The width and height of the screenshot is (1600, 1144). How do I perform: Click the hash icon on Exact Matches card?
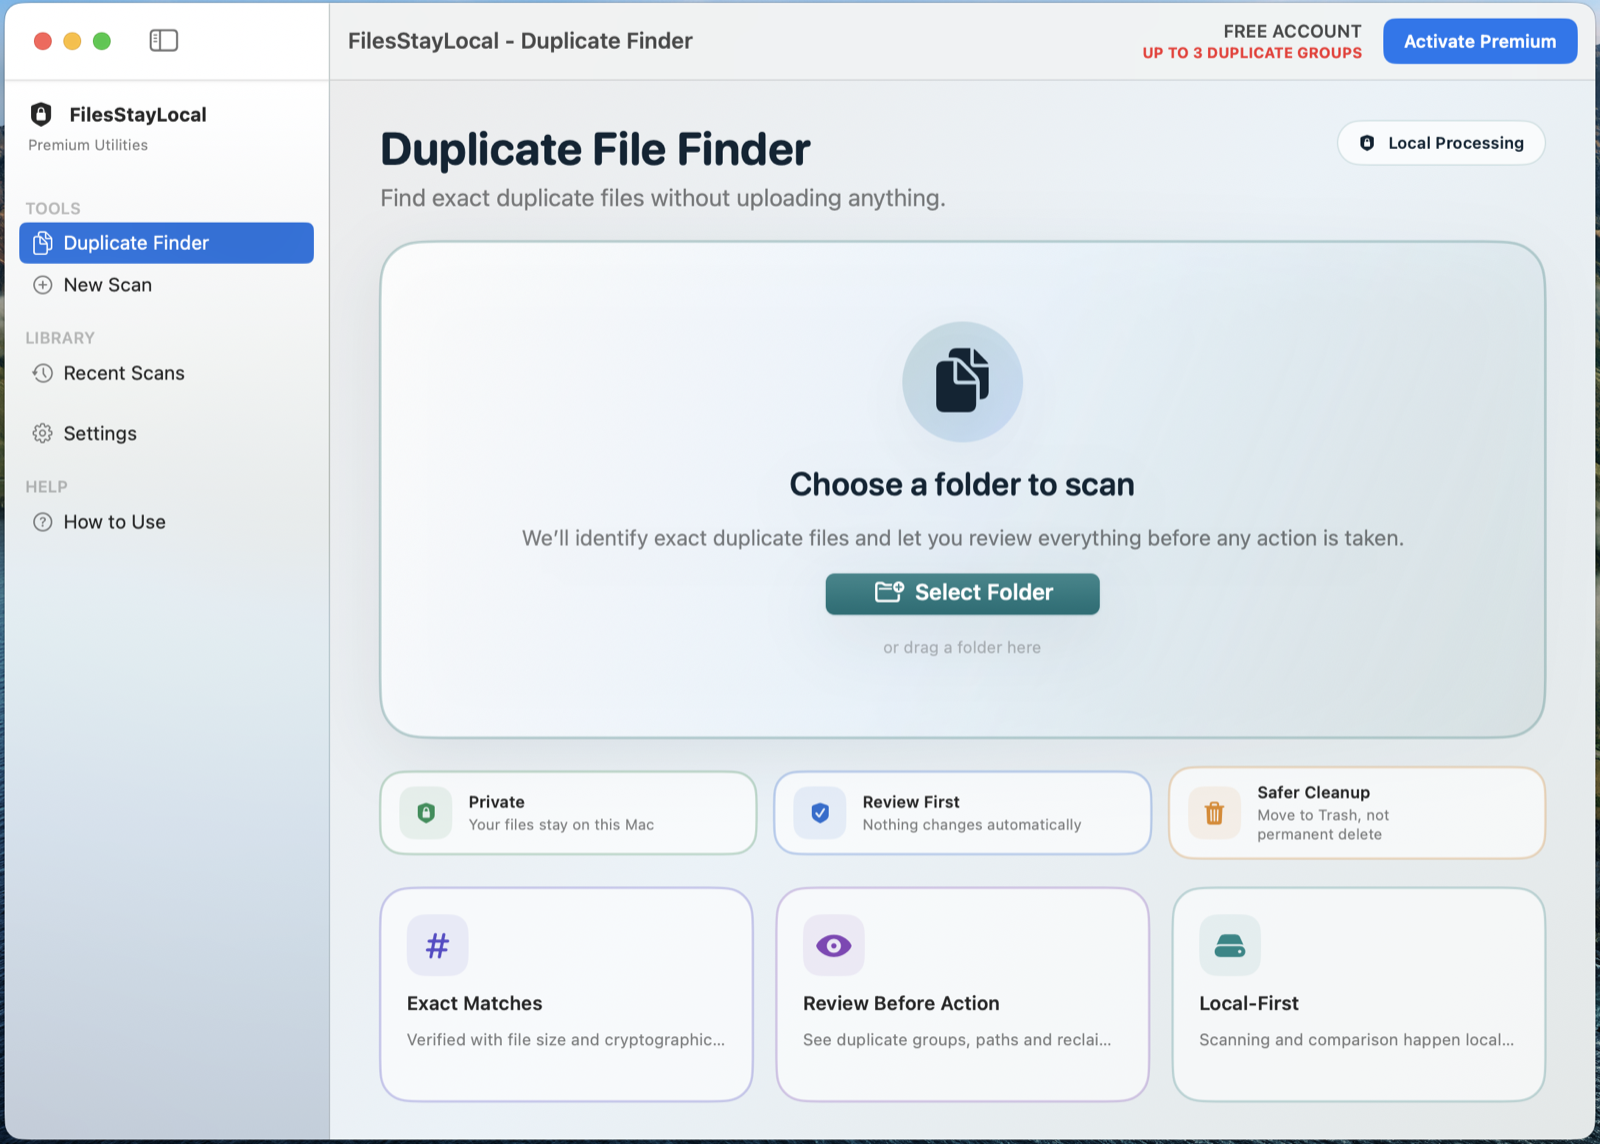click(438, 945)
